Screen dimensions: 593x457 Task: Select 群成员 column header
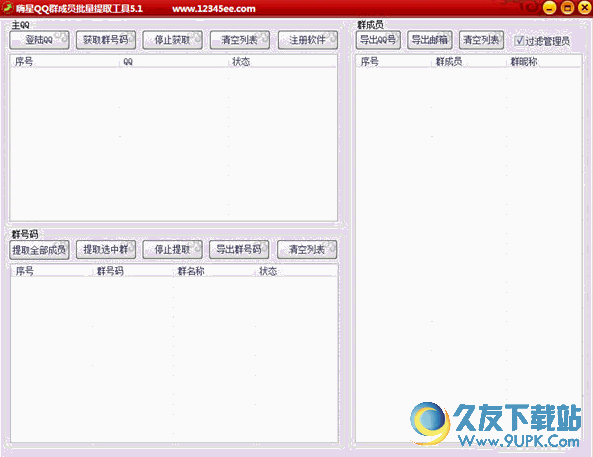(469, 62)
